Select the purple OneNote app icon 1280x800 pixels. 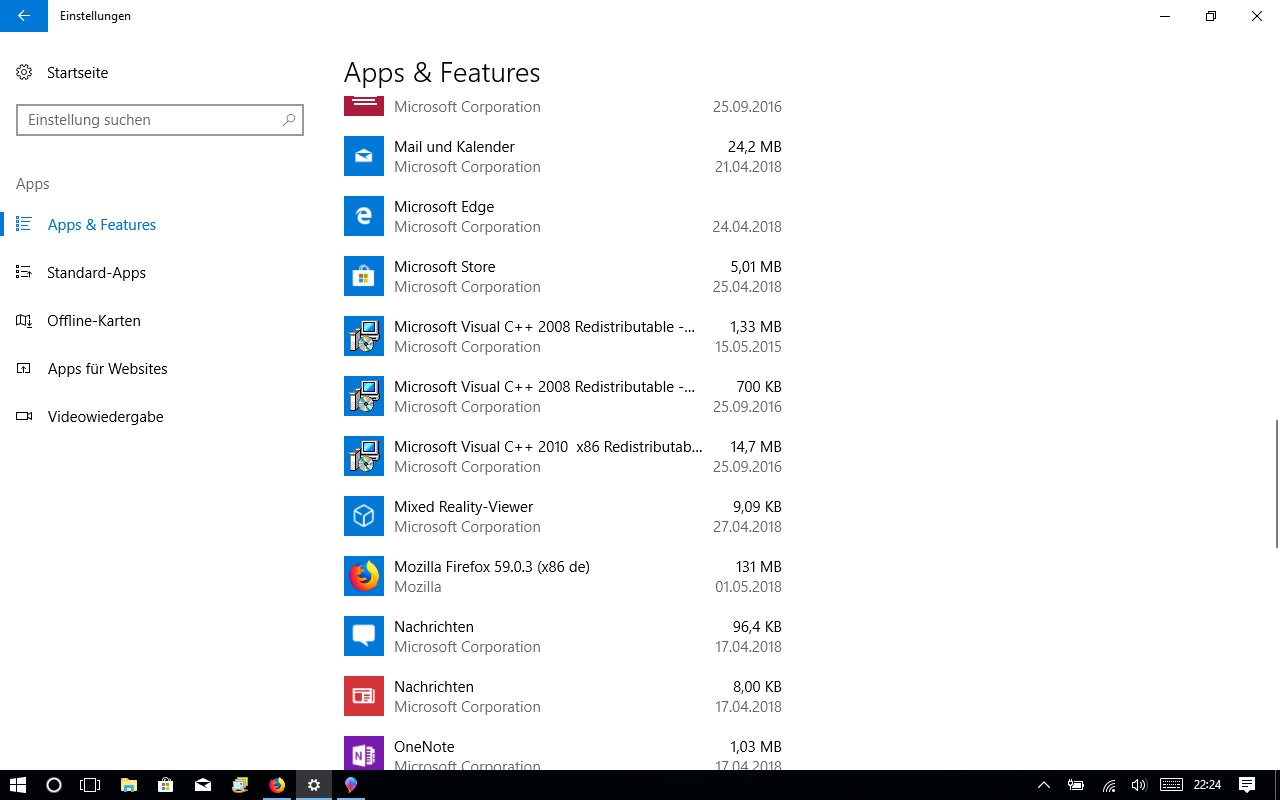[364, 753]
